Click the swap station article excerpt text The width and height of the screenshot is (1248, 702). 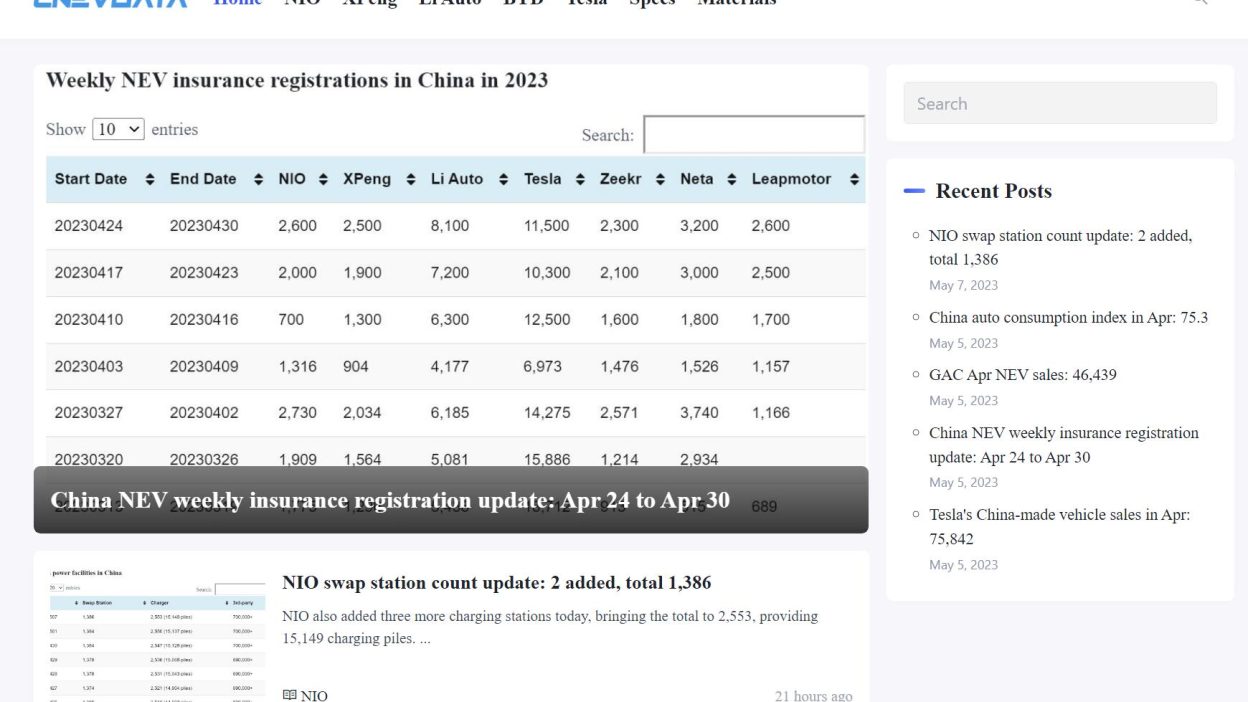[x=550, y=627]
